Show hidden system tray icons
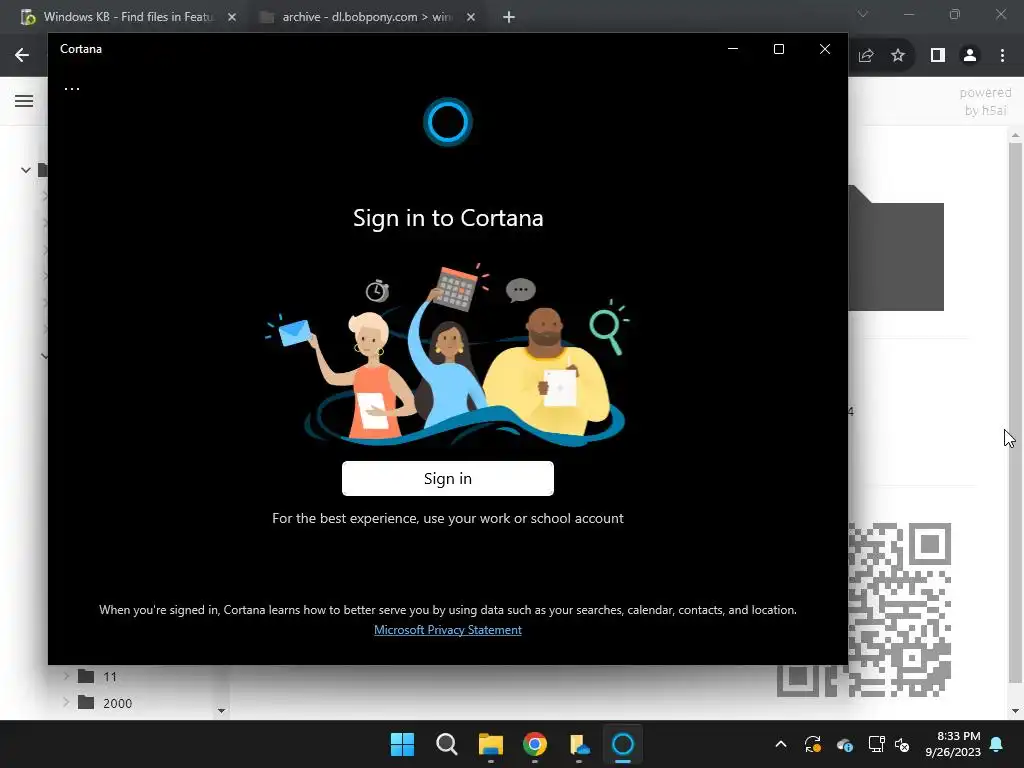 pyautogui.click(x=780, y=744)
